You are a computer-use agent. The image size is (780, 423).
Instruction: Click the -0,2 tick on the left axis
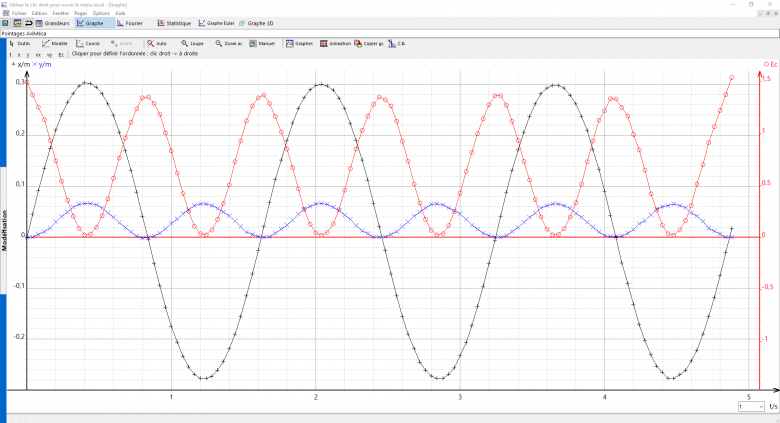(x=19, y=337)
